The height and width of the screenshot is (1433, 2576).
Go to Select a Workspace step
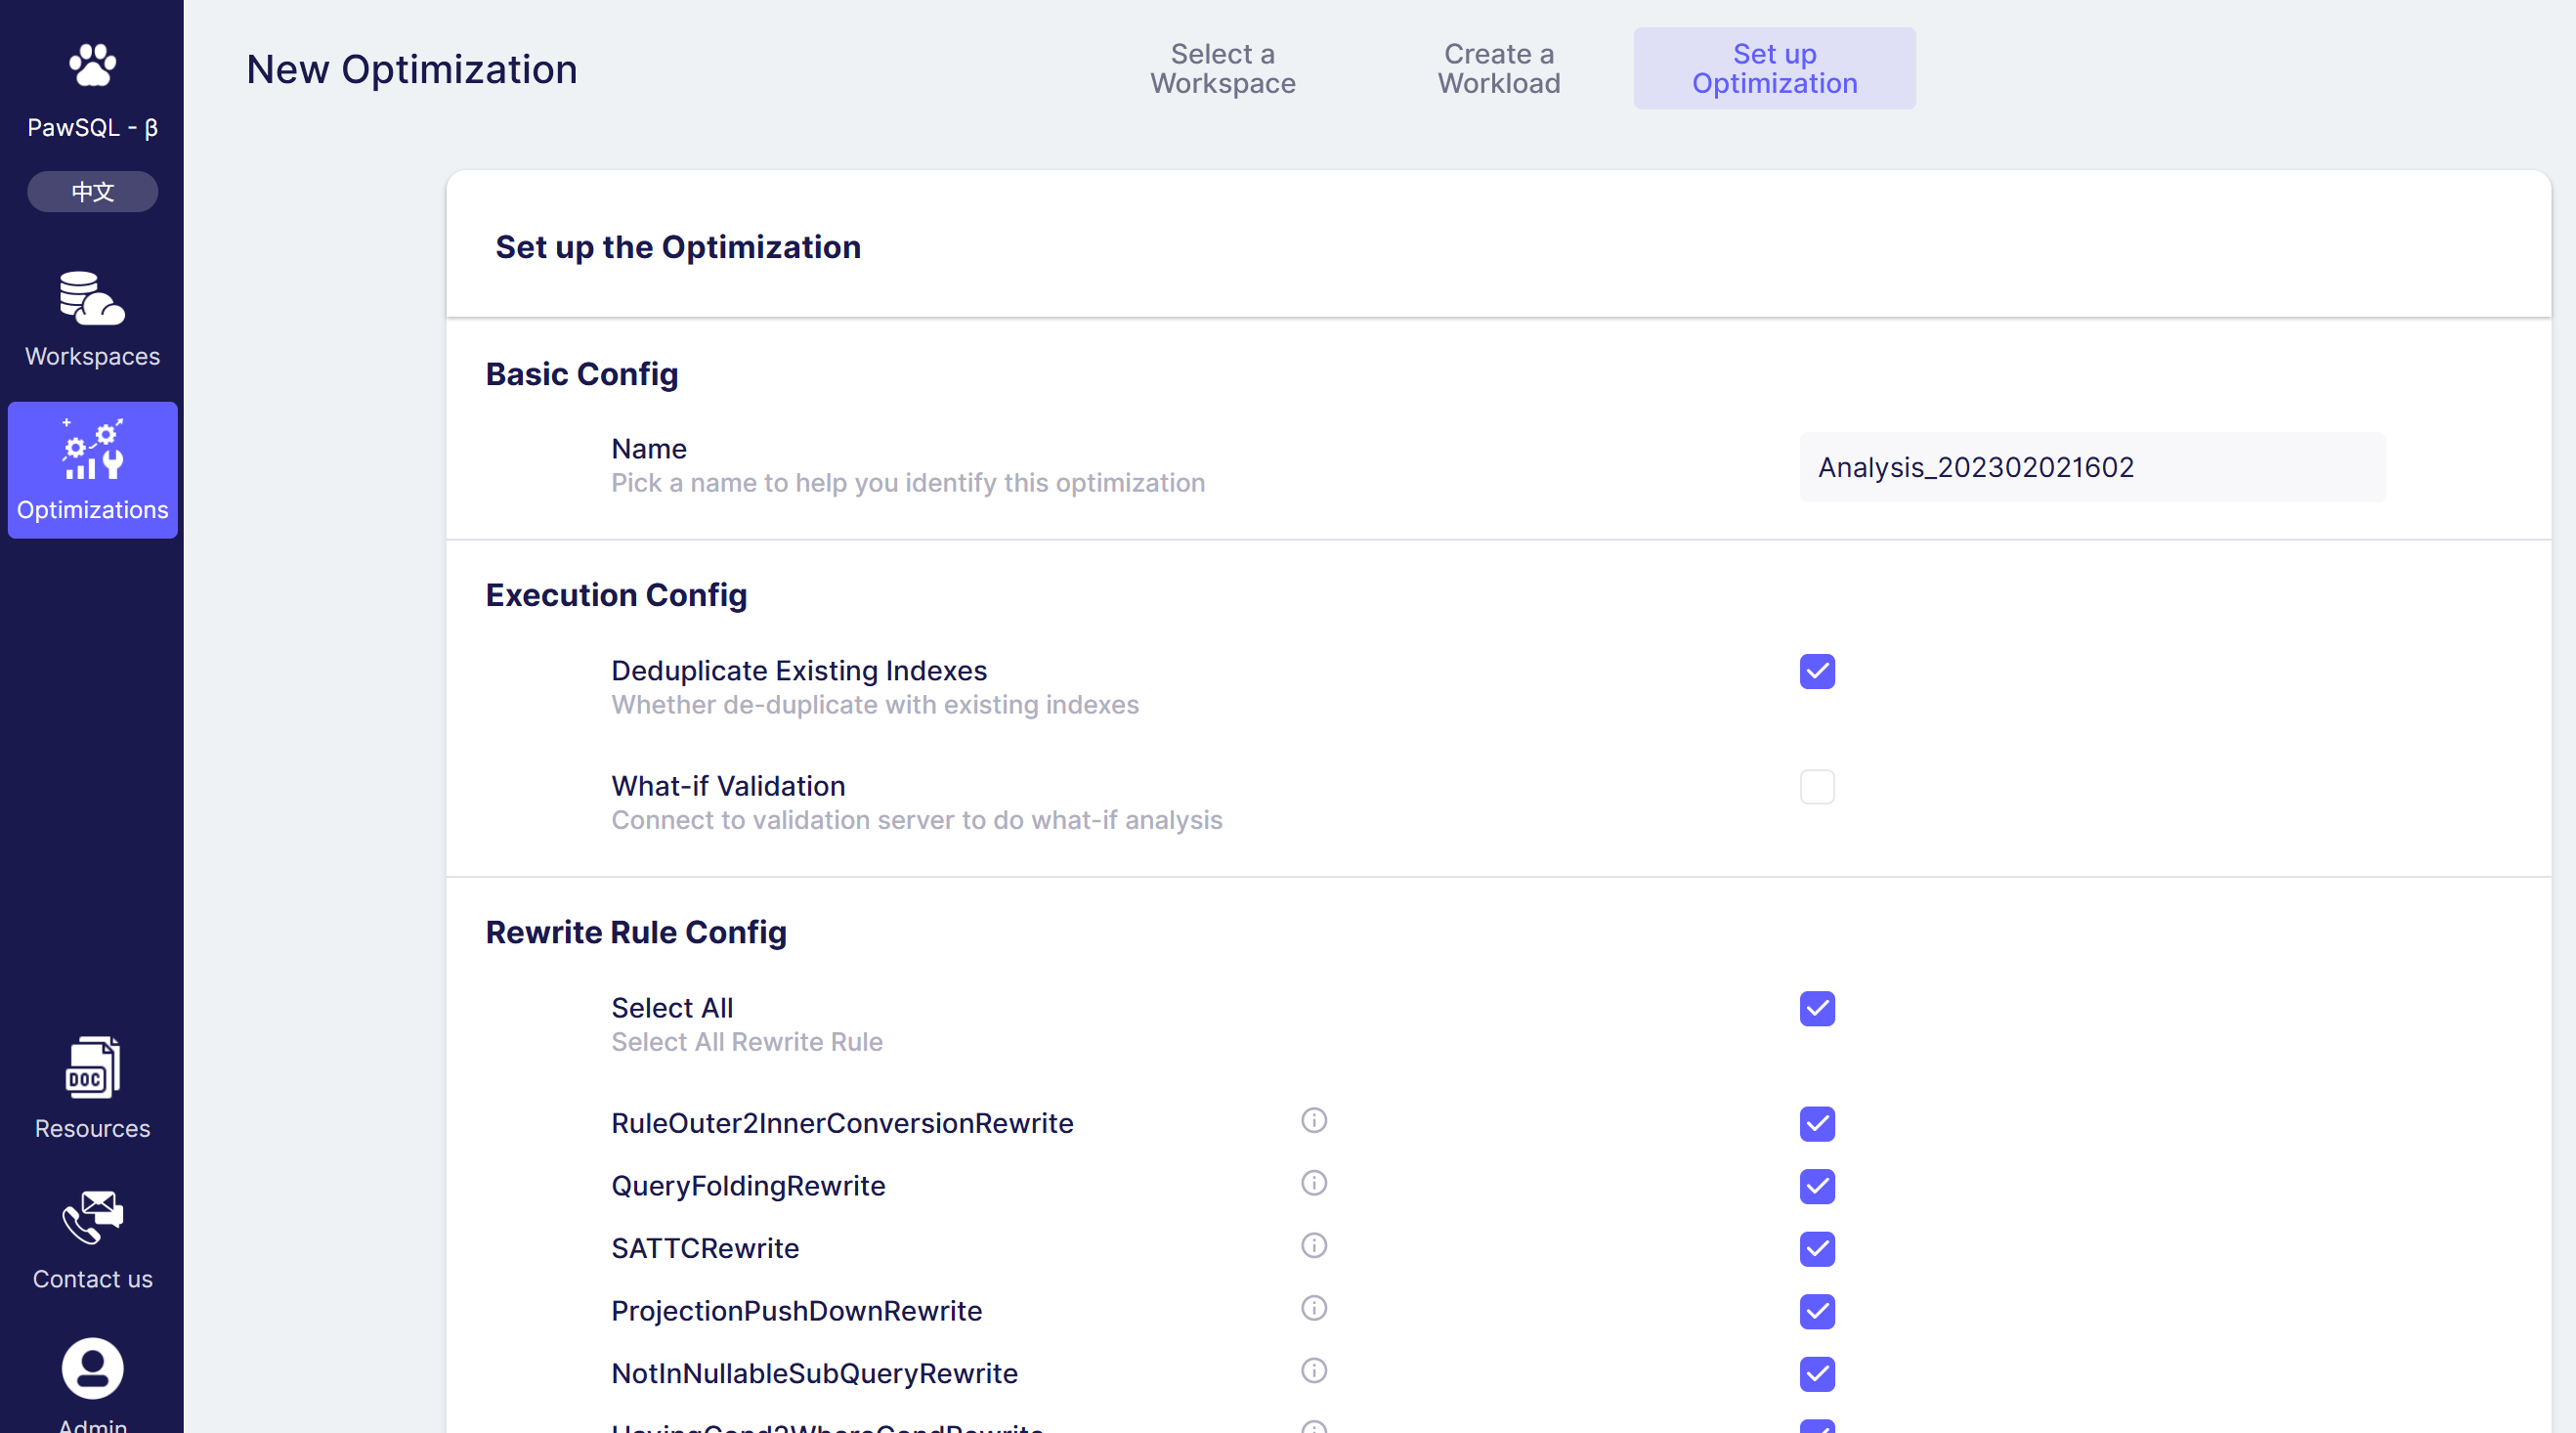[1222, 68]
